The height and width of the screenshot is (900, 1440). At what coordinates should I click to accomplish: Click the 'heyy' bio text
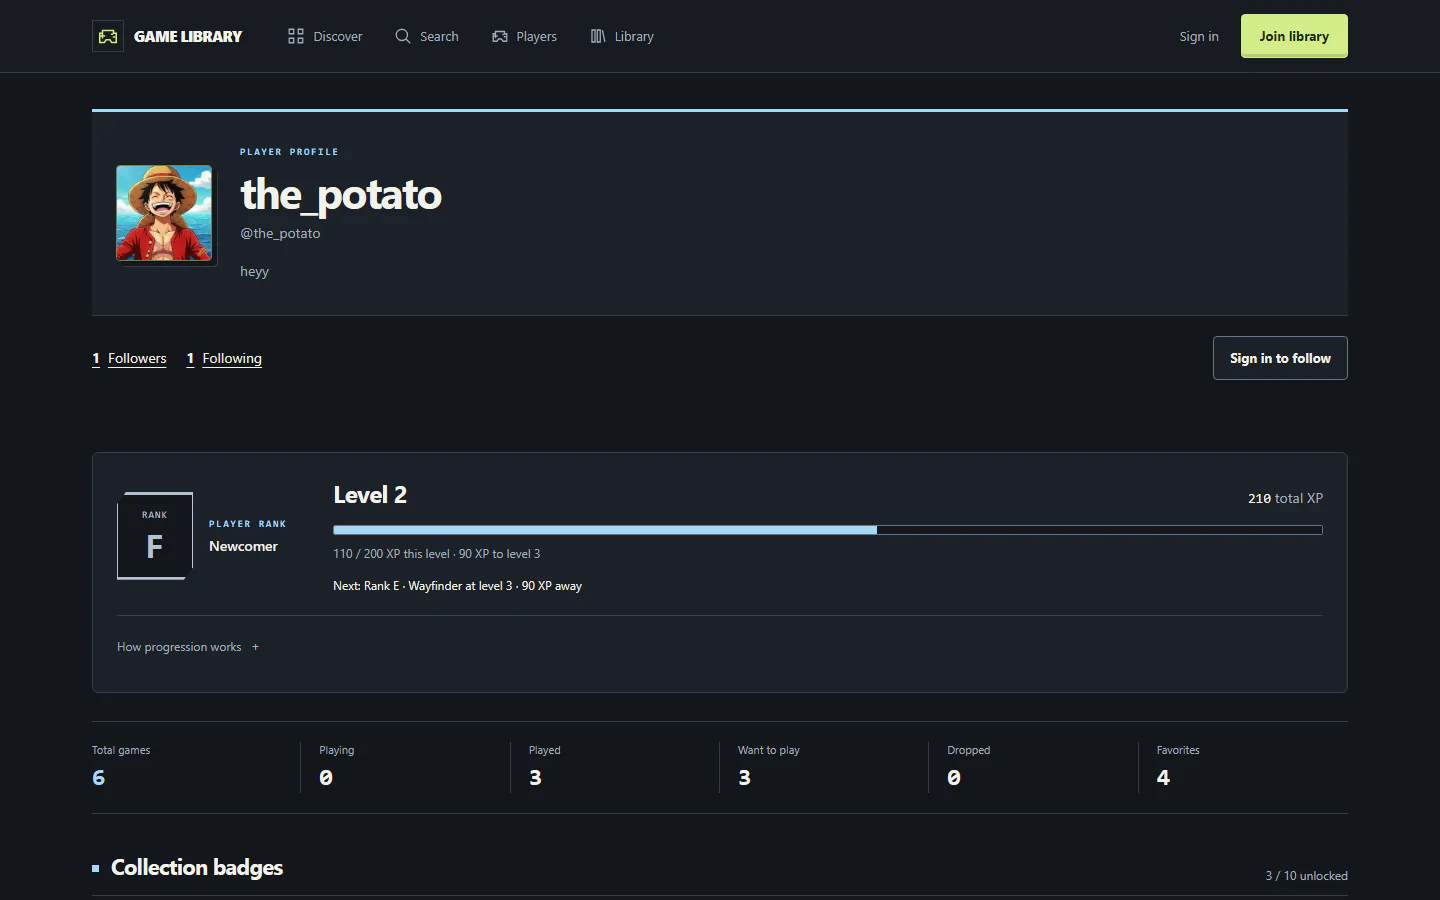pos(254,271)
